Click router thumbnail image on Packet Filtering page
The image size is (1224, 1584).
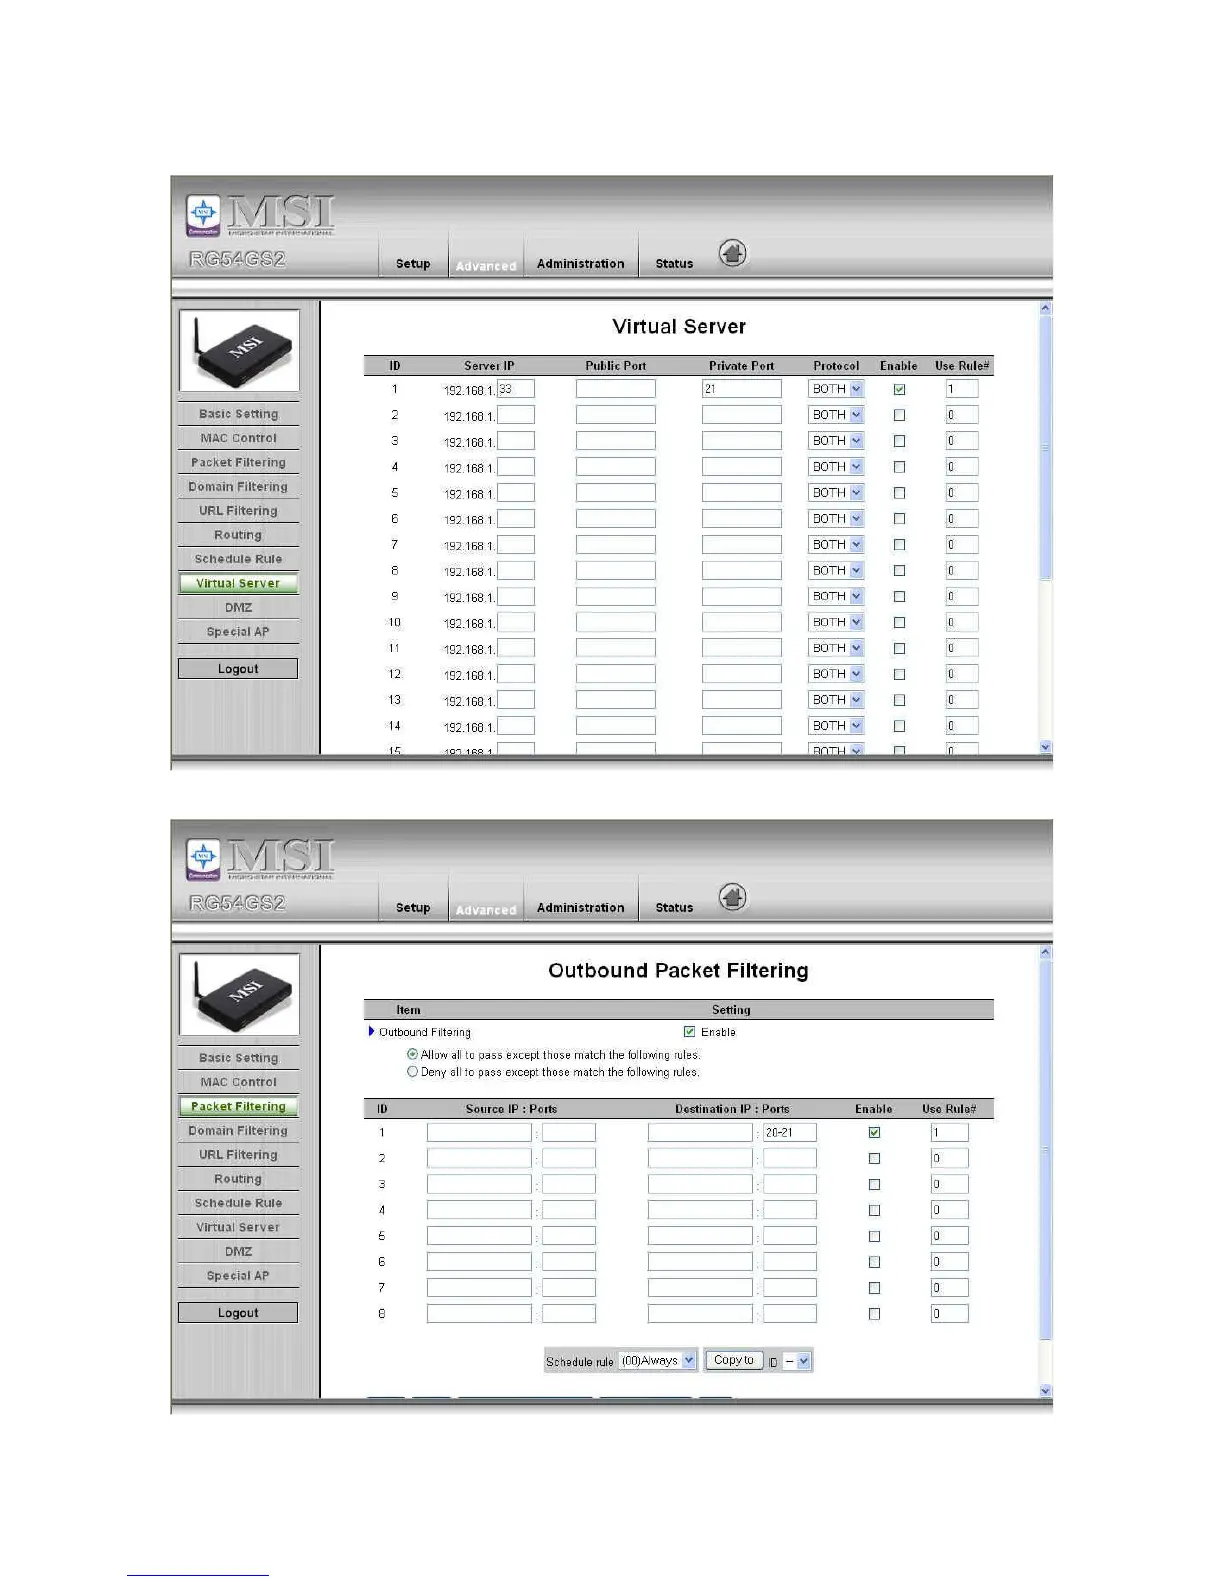[239, 994]
